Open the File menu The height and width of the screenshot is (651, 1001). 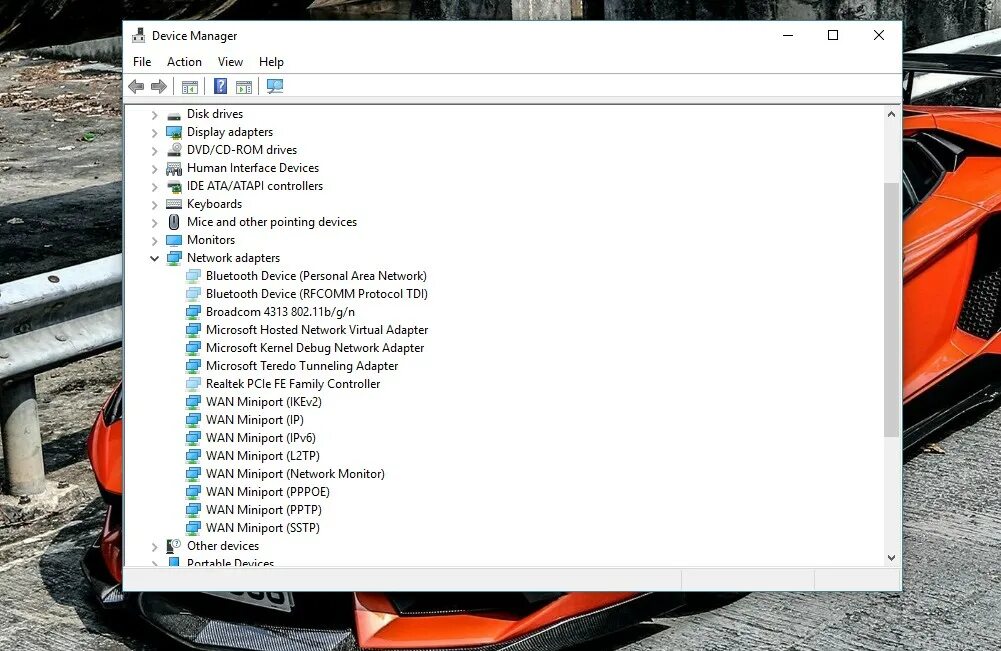point(142,62)
